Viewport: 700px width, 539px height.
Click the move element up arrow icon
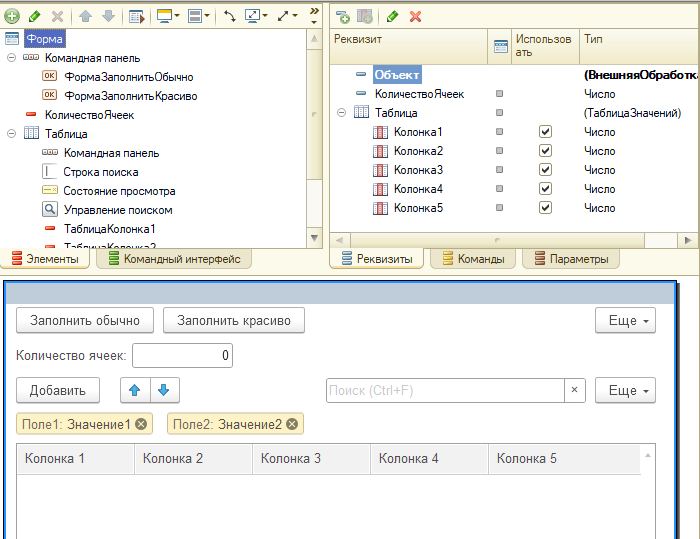pos(85,17)
